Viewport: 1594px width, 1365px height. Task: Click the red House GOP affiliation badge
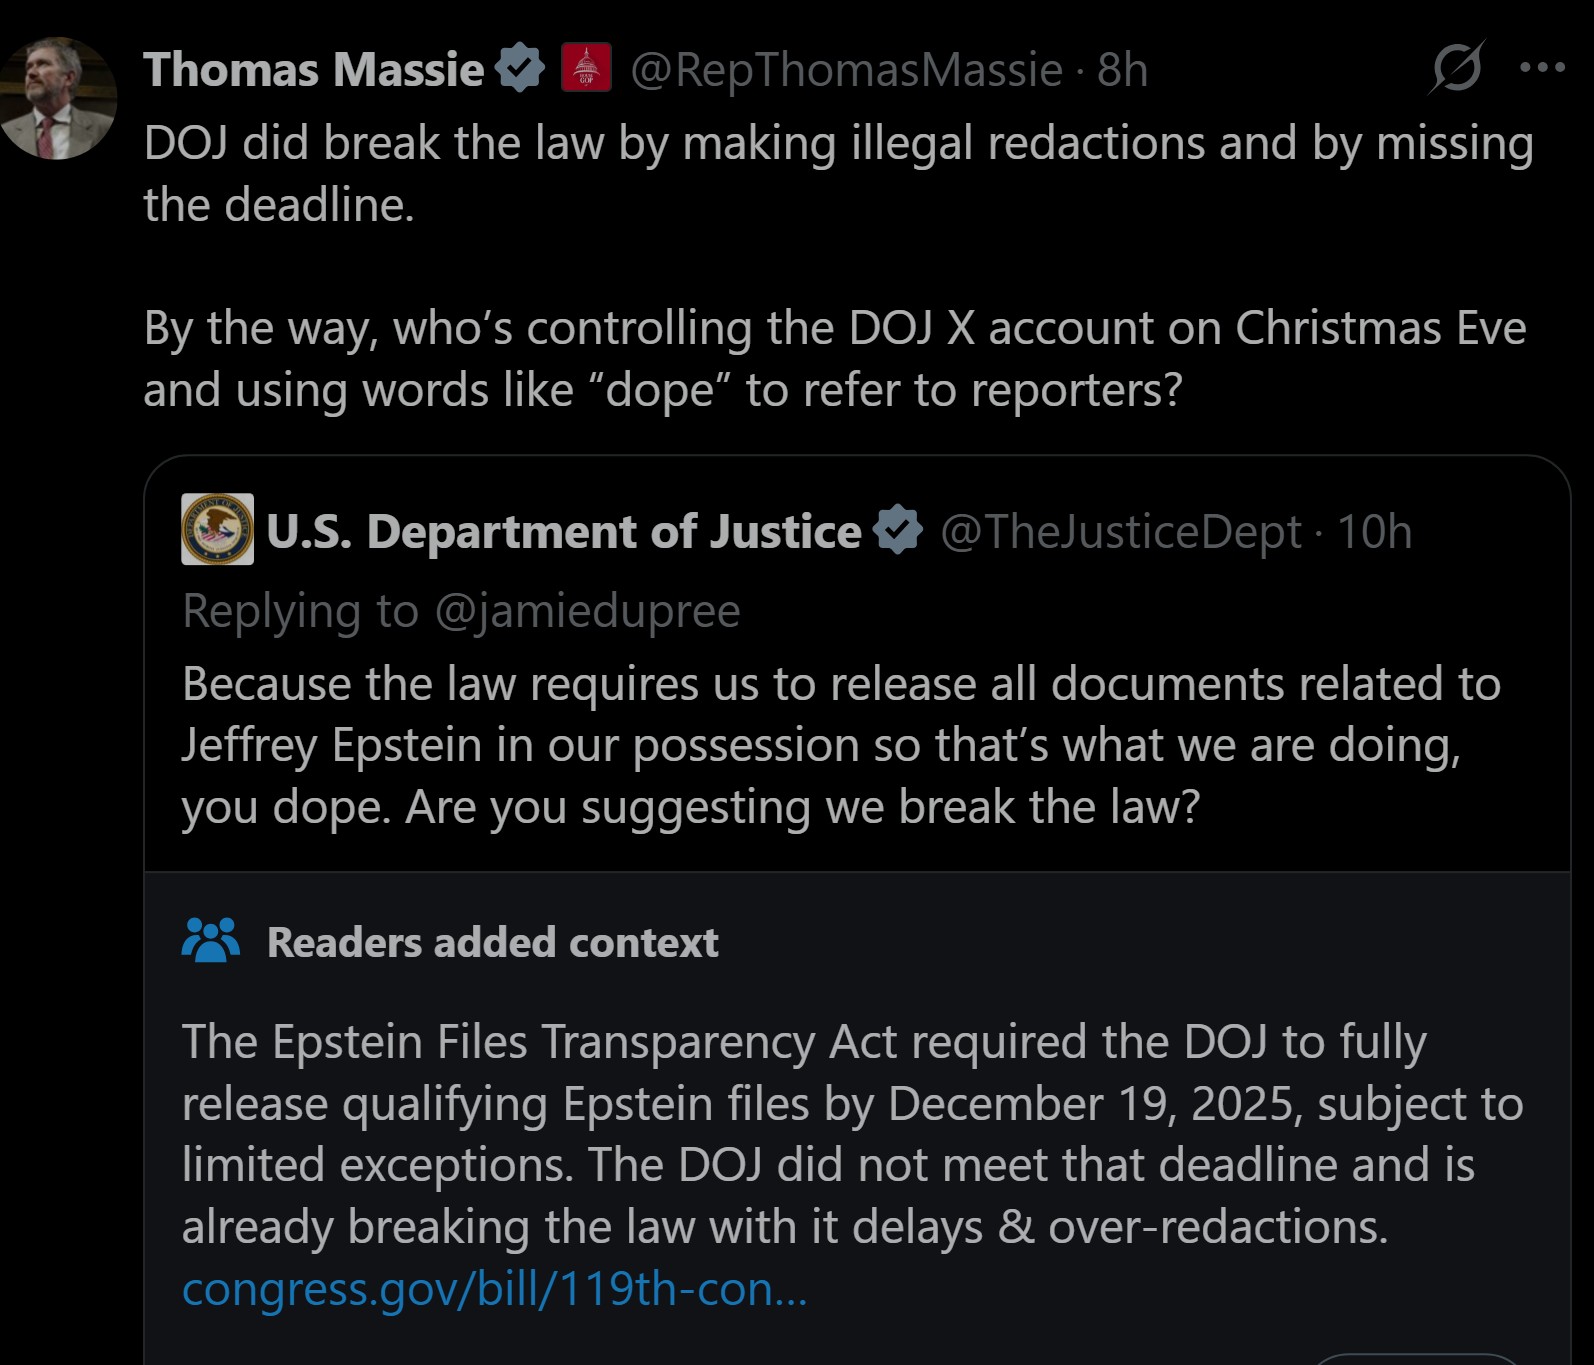(x=586, y=69)
